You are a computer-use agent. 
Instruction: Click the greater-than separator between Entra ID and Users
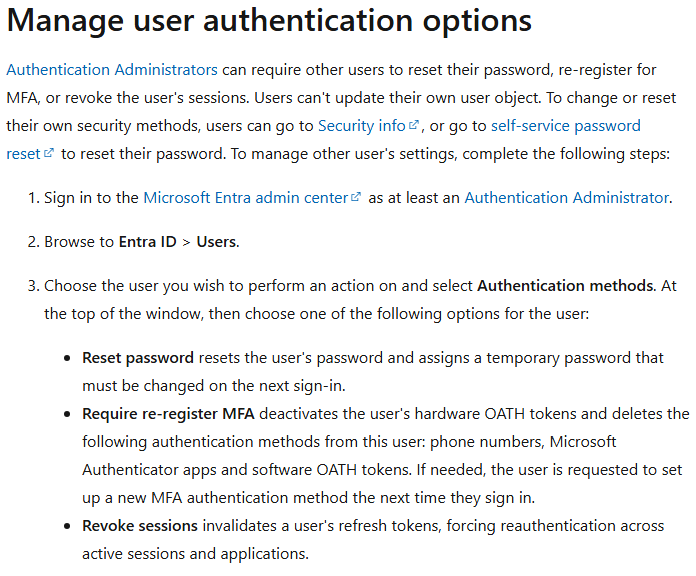pos(186,242)
